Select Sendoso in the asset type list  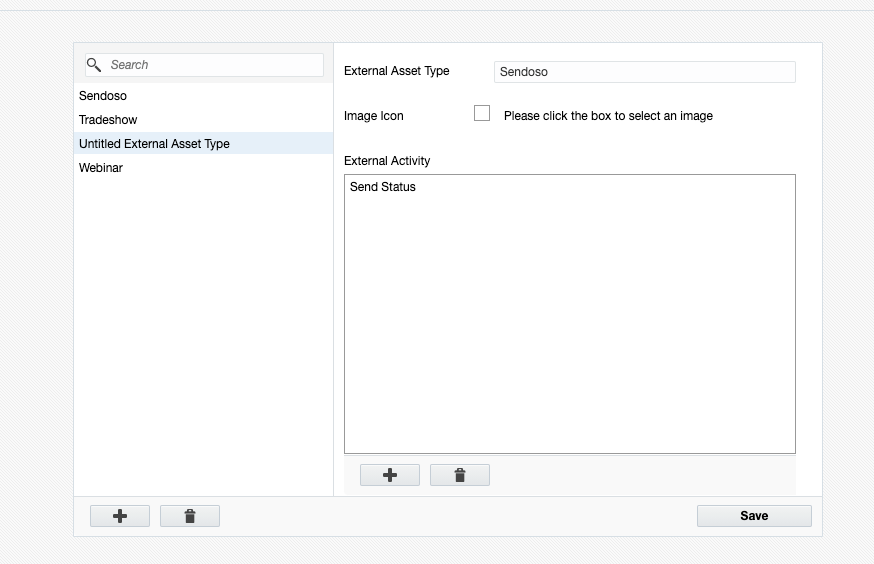(x=103, y=96)
